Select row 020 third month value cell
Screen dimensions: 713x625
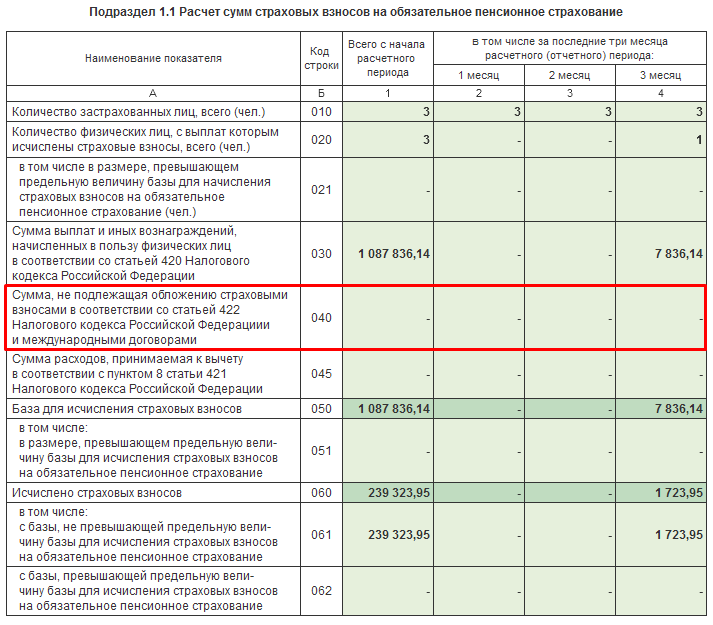[661, 140]
